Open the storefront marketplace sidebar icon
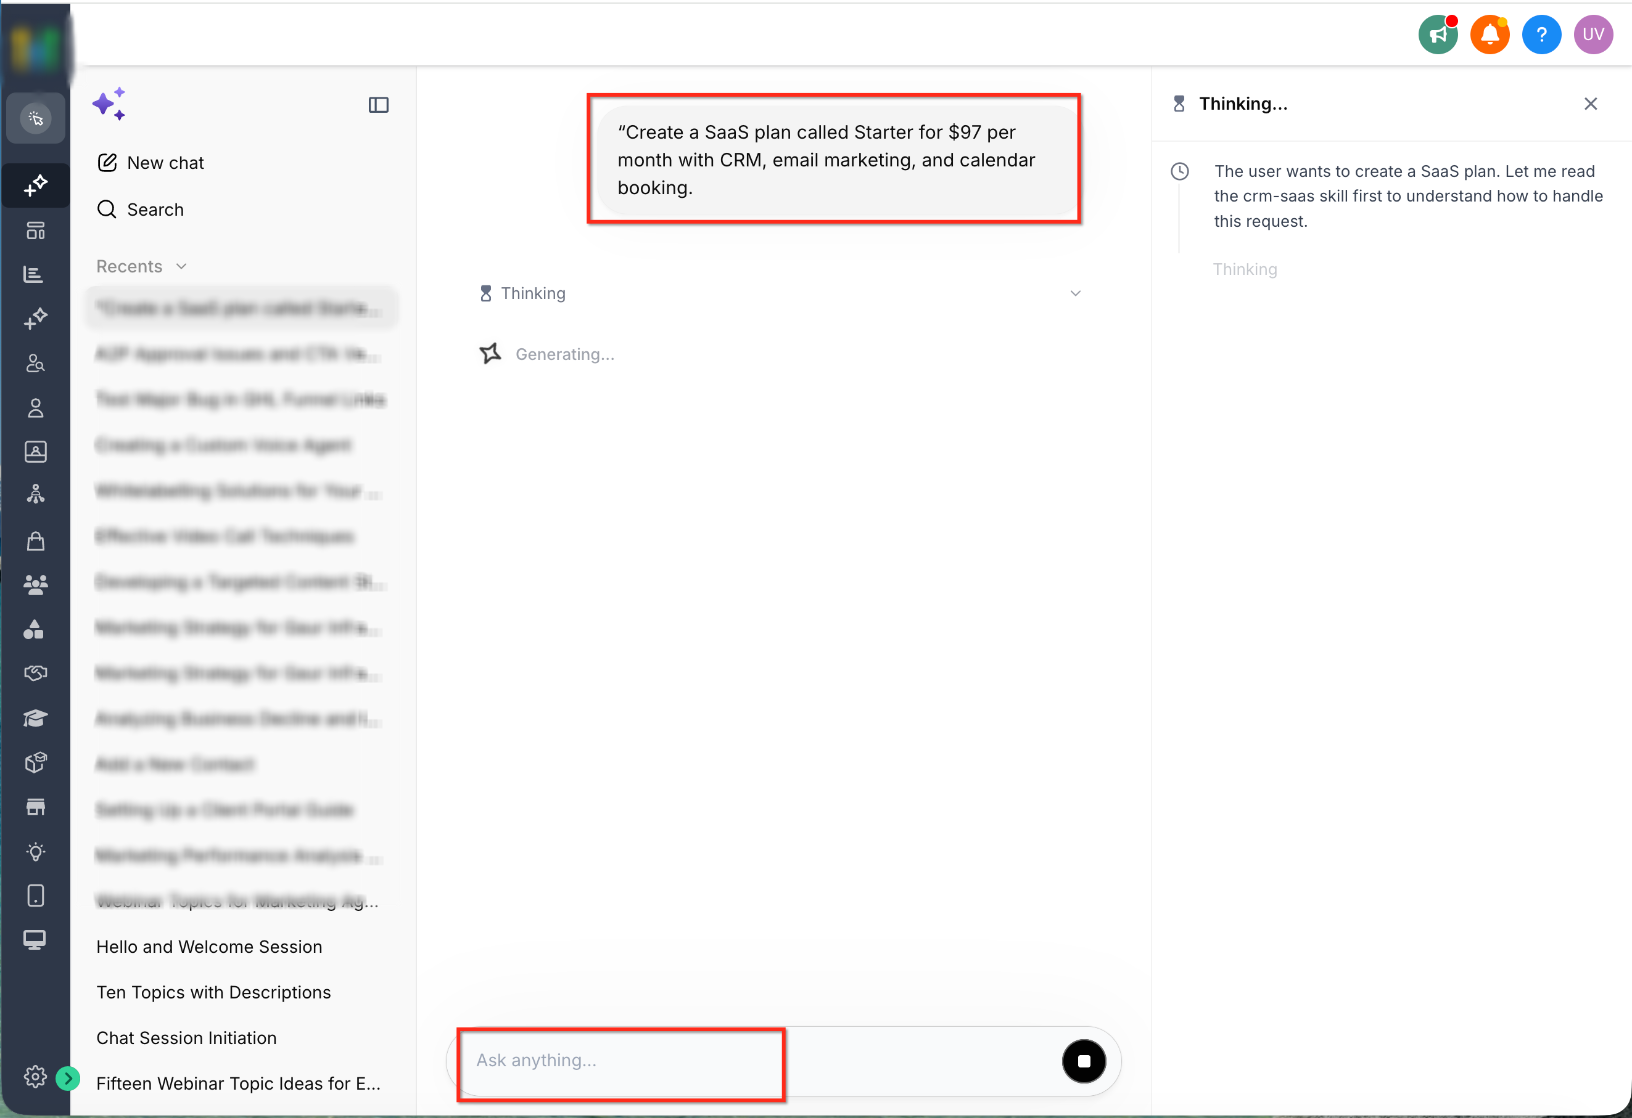 36,807
